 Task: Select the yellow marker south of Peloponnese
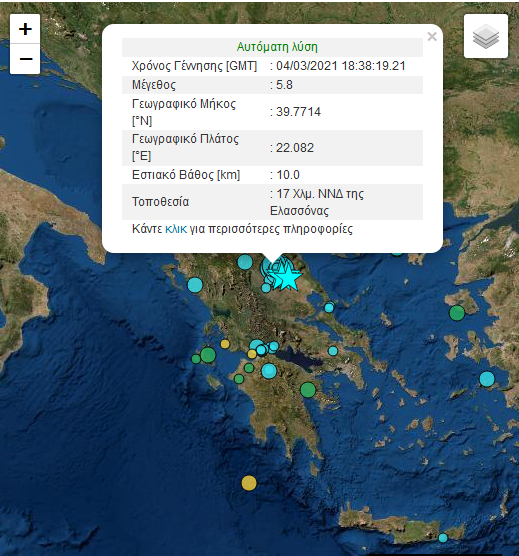(x=249, y=483)
